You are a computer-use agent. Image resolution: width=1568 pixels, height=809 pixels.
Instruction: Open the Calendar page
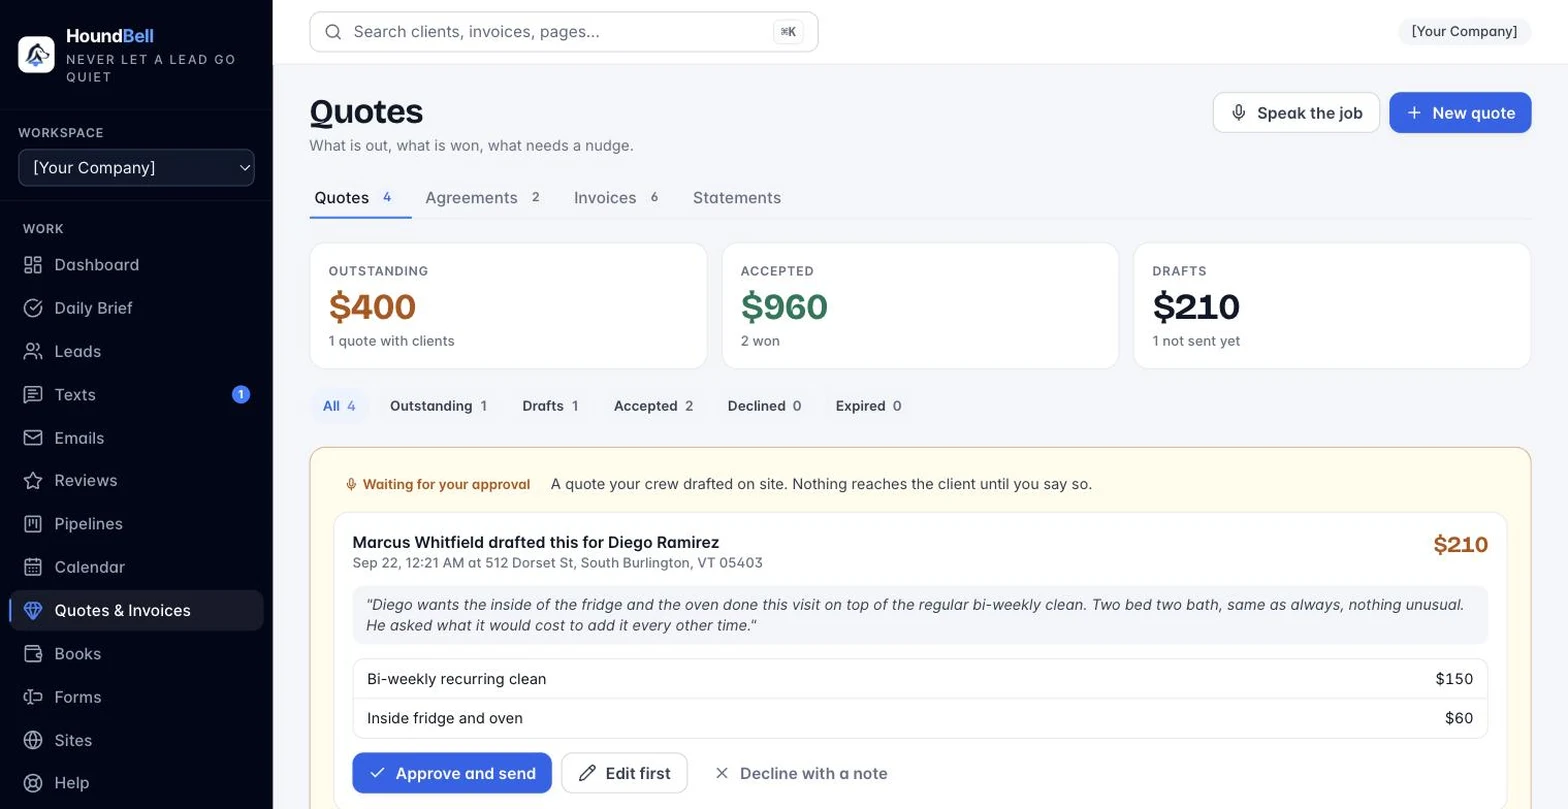pyautogui.click(x=136, y=567)
